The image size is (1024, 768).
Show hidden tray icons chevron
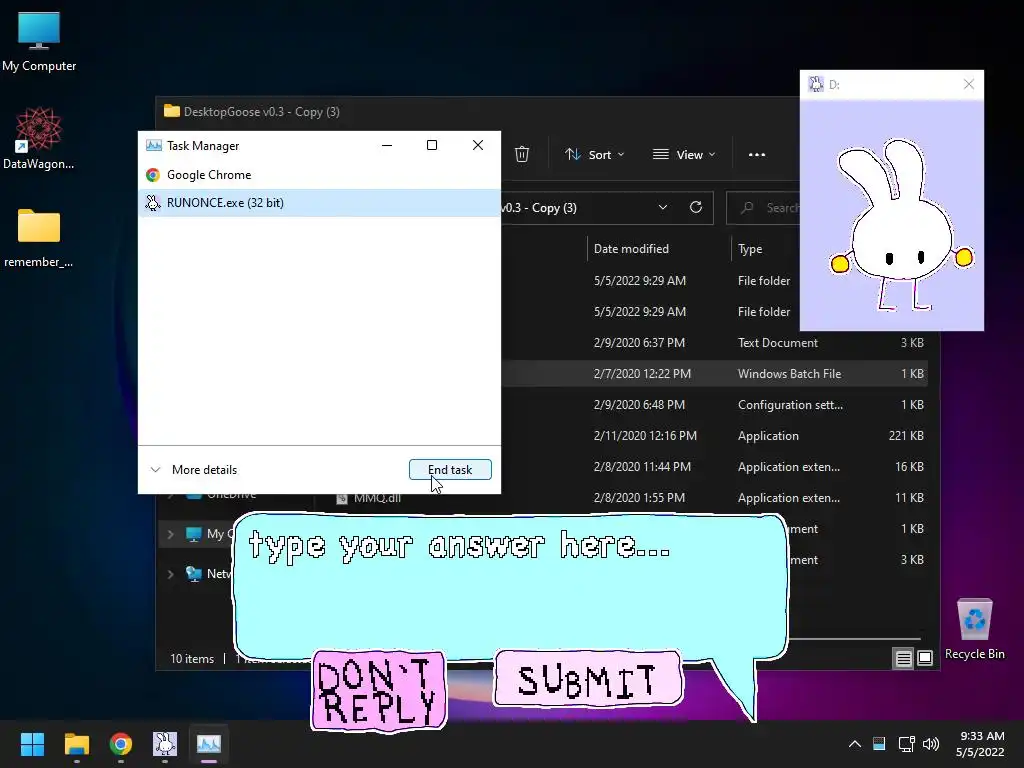[x=854, y=744]
